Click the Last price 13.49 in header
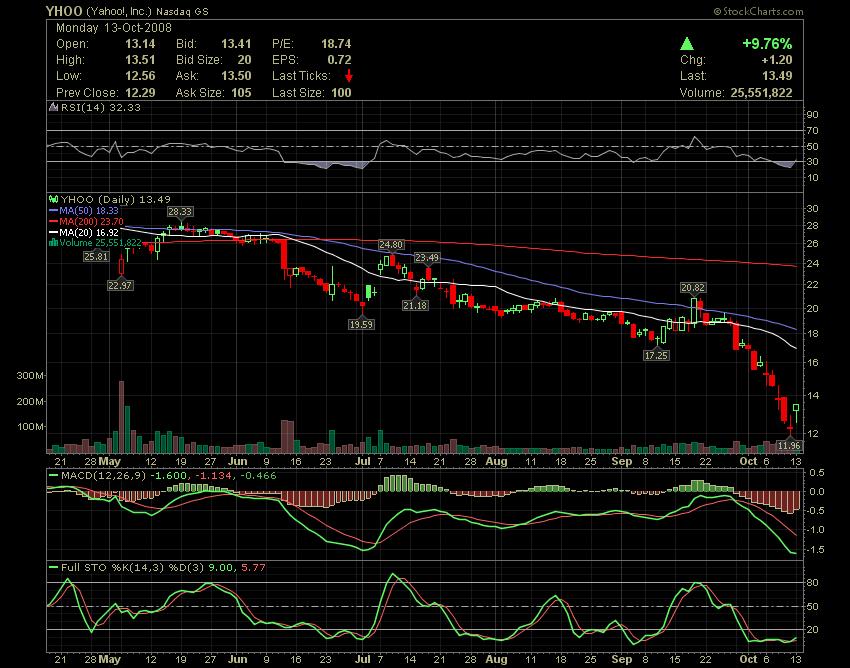 click(x=777, y=76)
